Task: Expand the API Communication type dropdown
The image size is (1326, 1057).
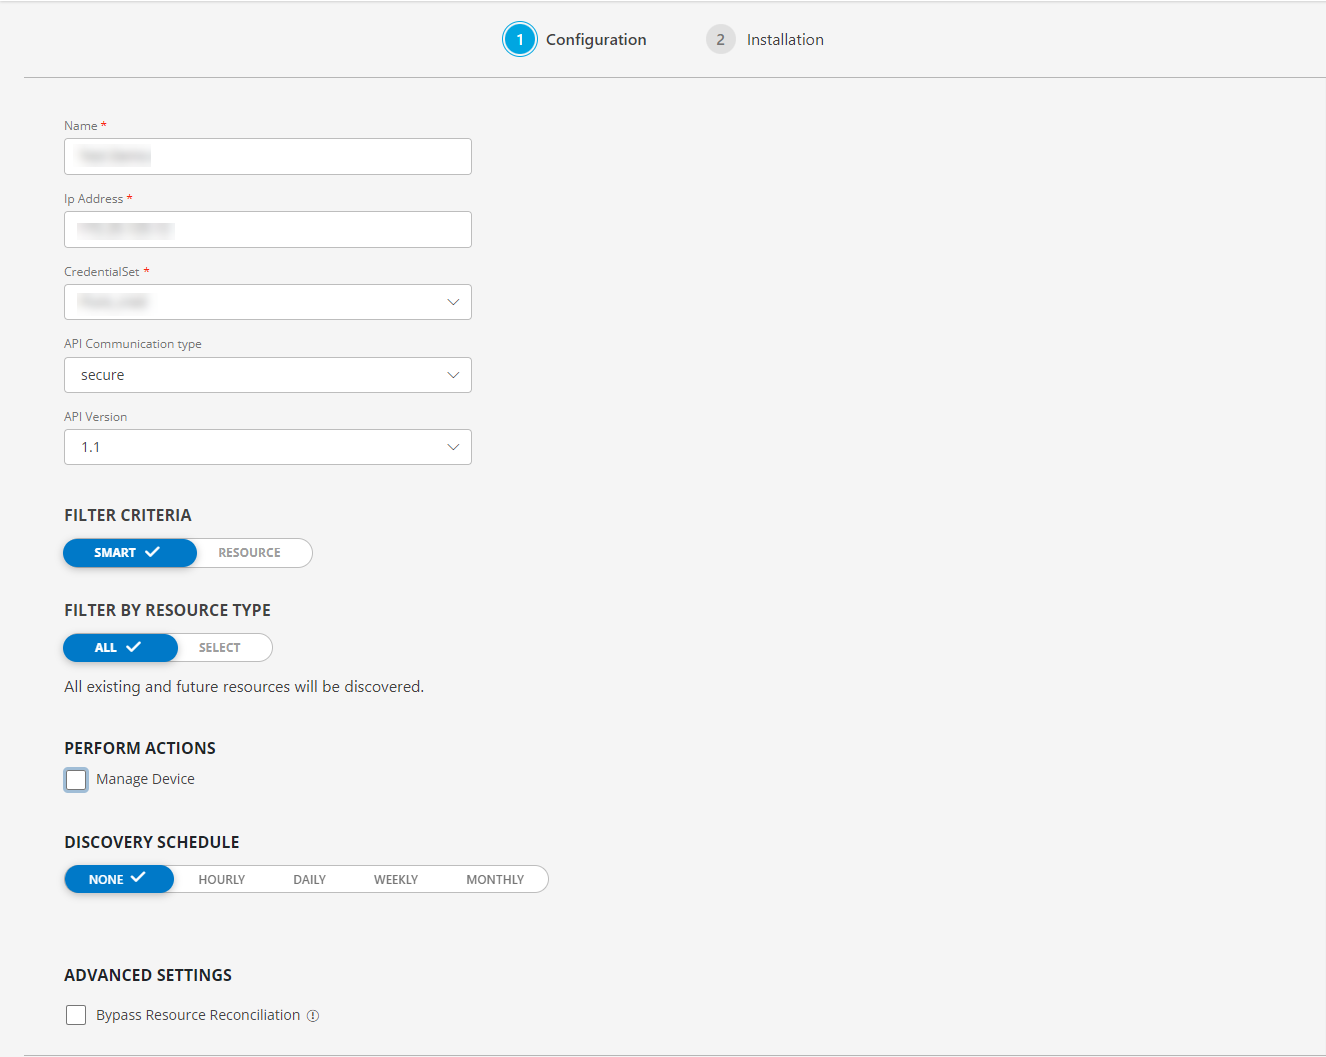Action: [268, 375]
